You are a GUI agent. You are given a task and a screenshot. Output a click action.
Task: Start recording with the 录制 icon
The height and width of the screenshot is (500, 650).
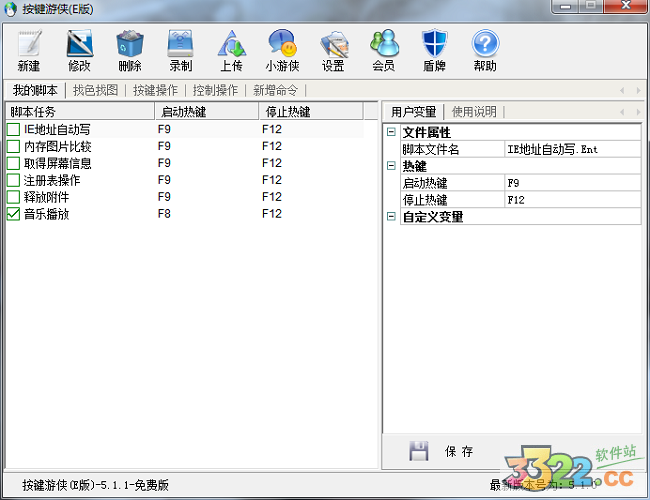click(180, 45)
